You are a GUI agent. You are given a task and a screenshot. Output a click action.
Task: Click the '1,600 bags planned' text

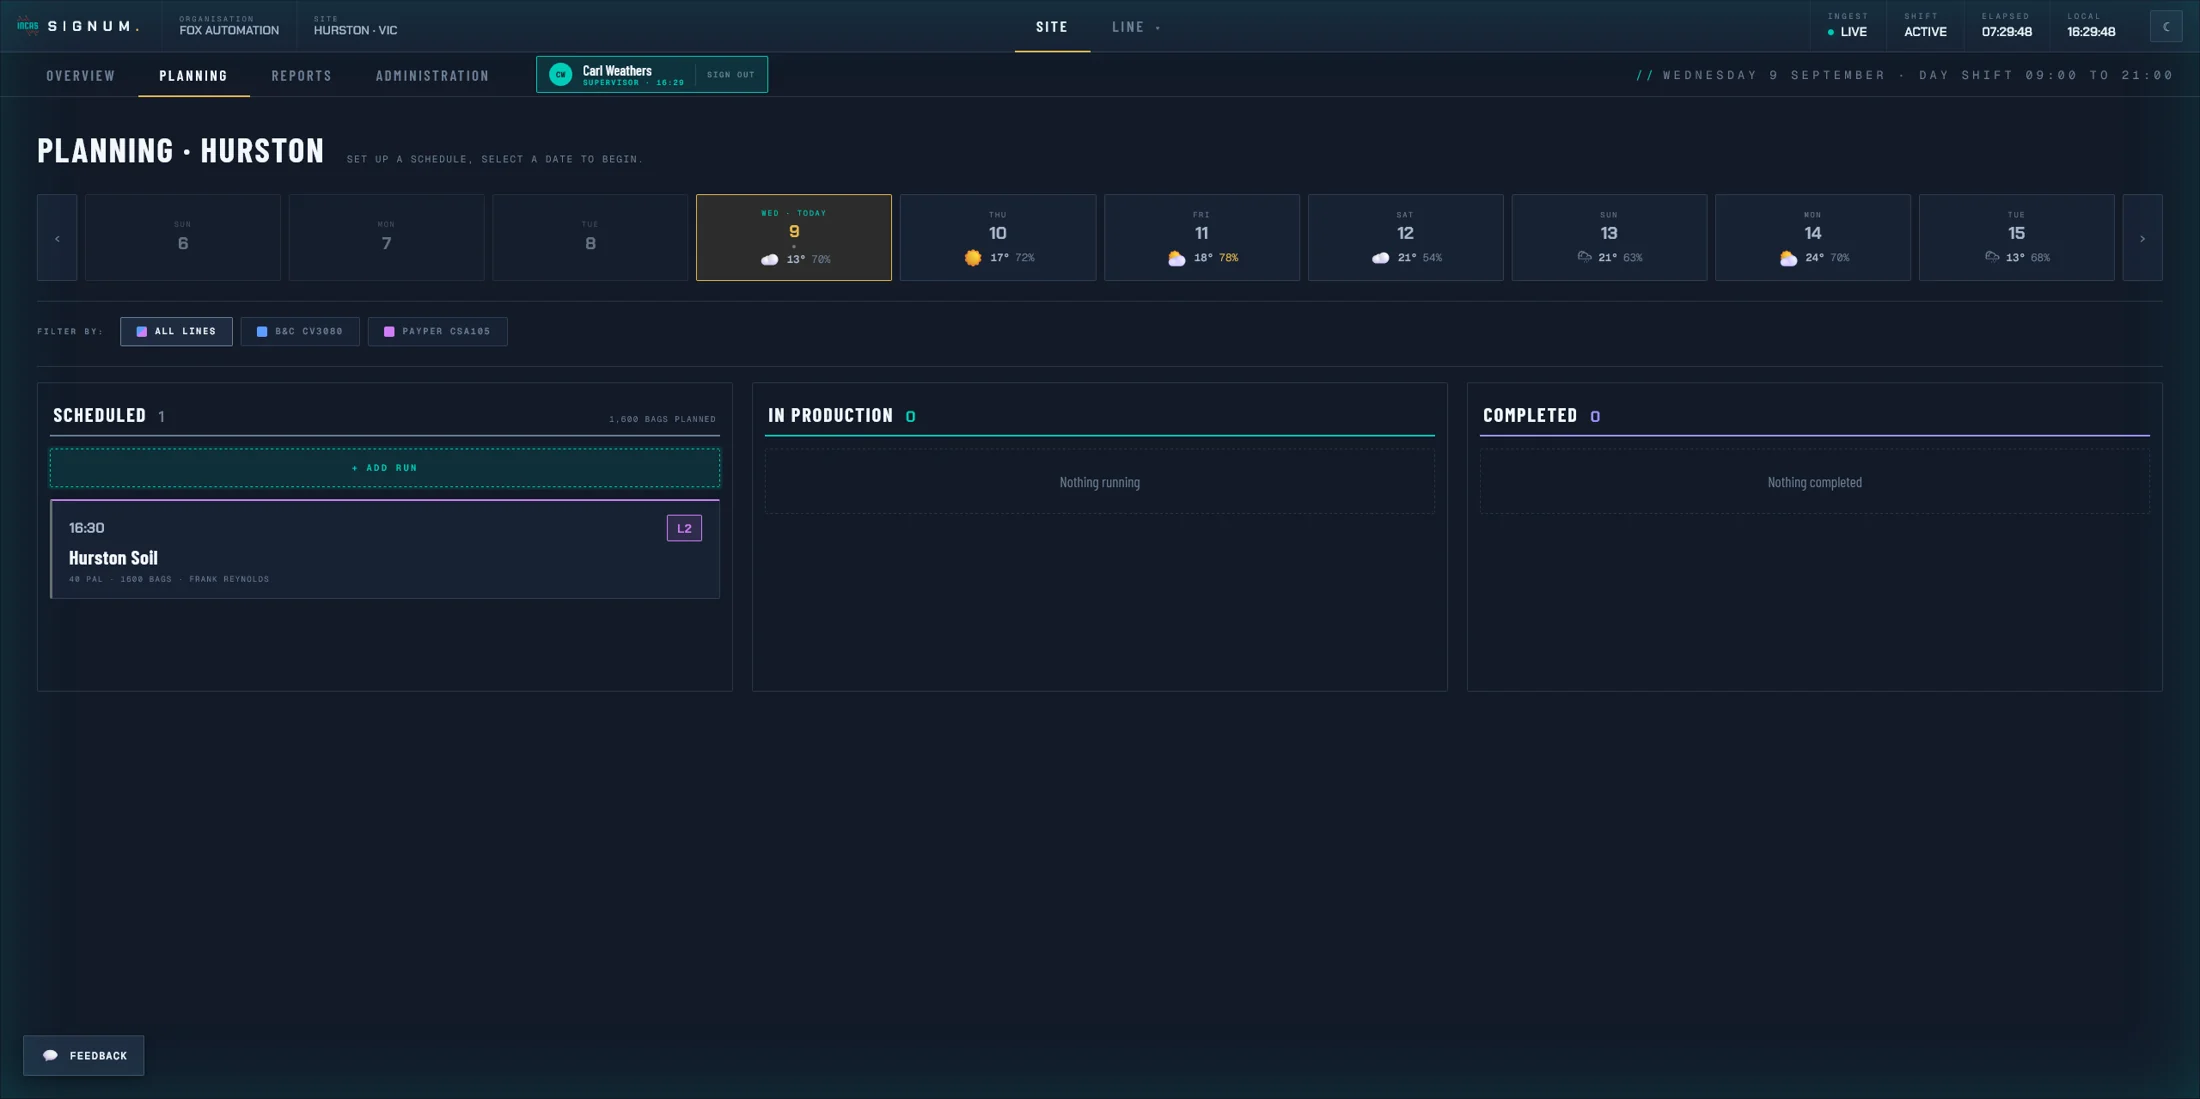point(662,419)
